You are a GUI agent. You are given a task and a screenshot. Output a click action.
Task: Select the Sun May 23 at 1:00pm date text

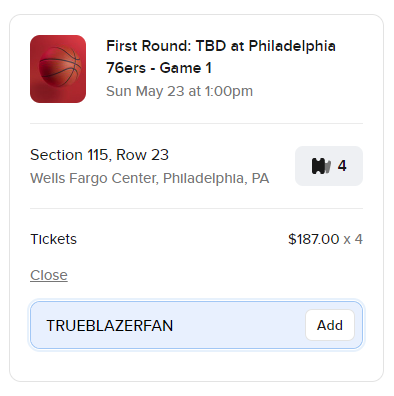point(179,91)
